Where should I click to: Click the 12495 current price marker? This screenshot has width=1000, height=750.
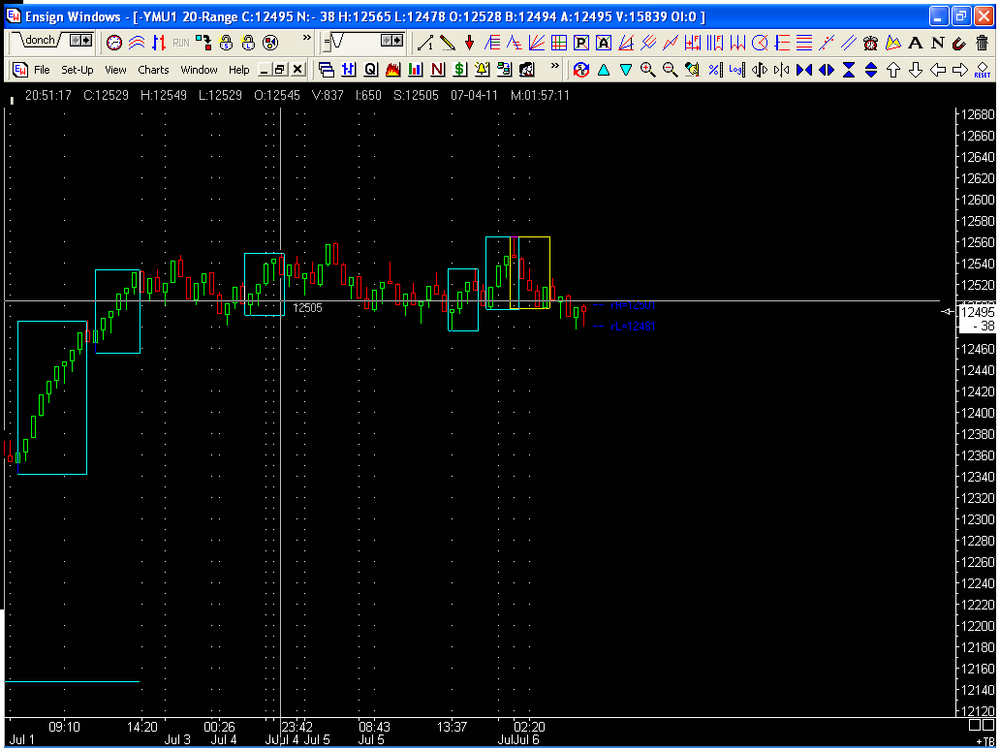click(x=976, y=312)
